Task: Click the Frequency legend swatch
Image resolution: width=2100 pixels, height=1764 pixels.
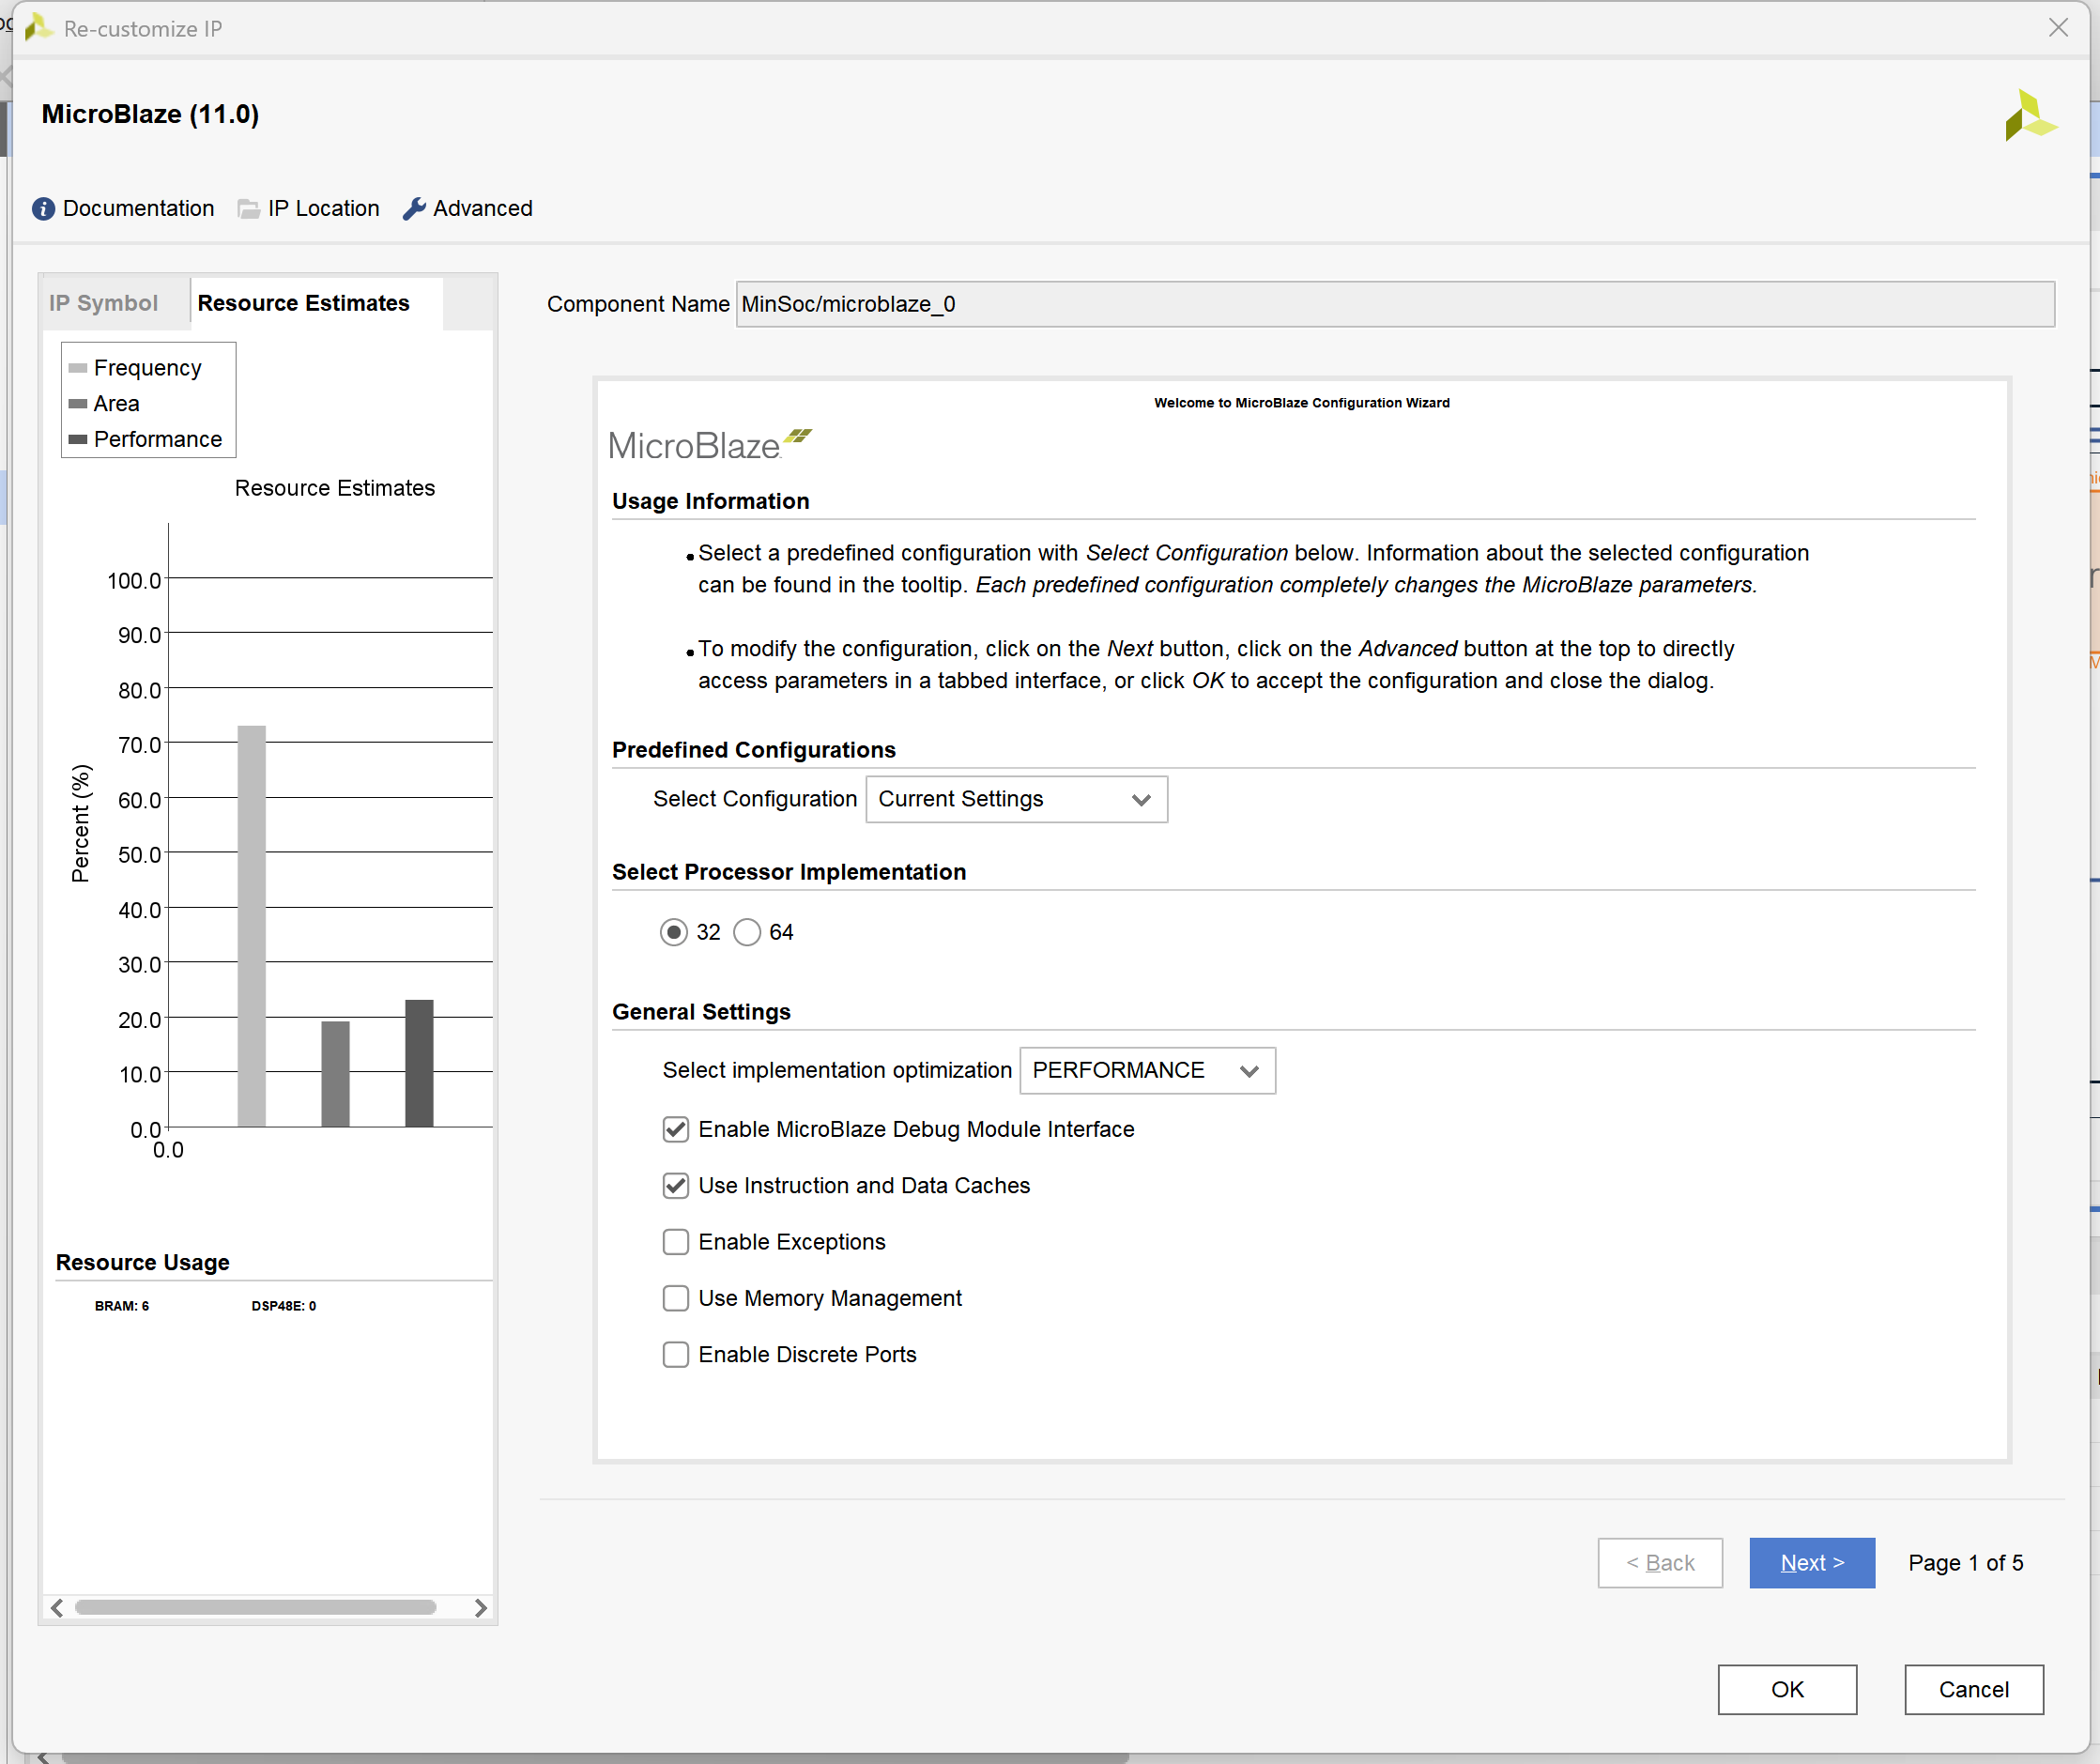Action: coord(78,368)
